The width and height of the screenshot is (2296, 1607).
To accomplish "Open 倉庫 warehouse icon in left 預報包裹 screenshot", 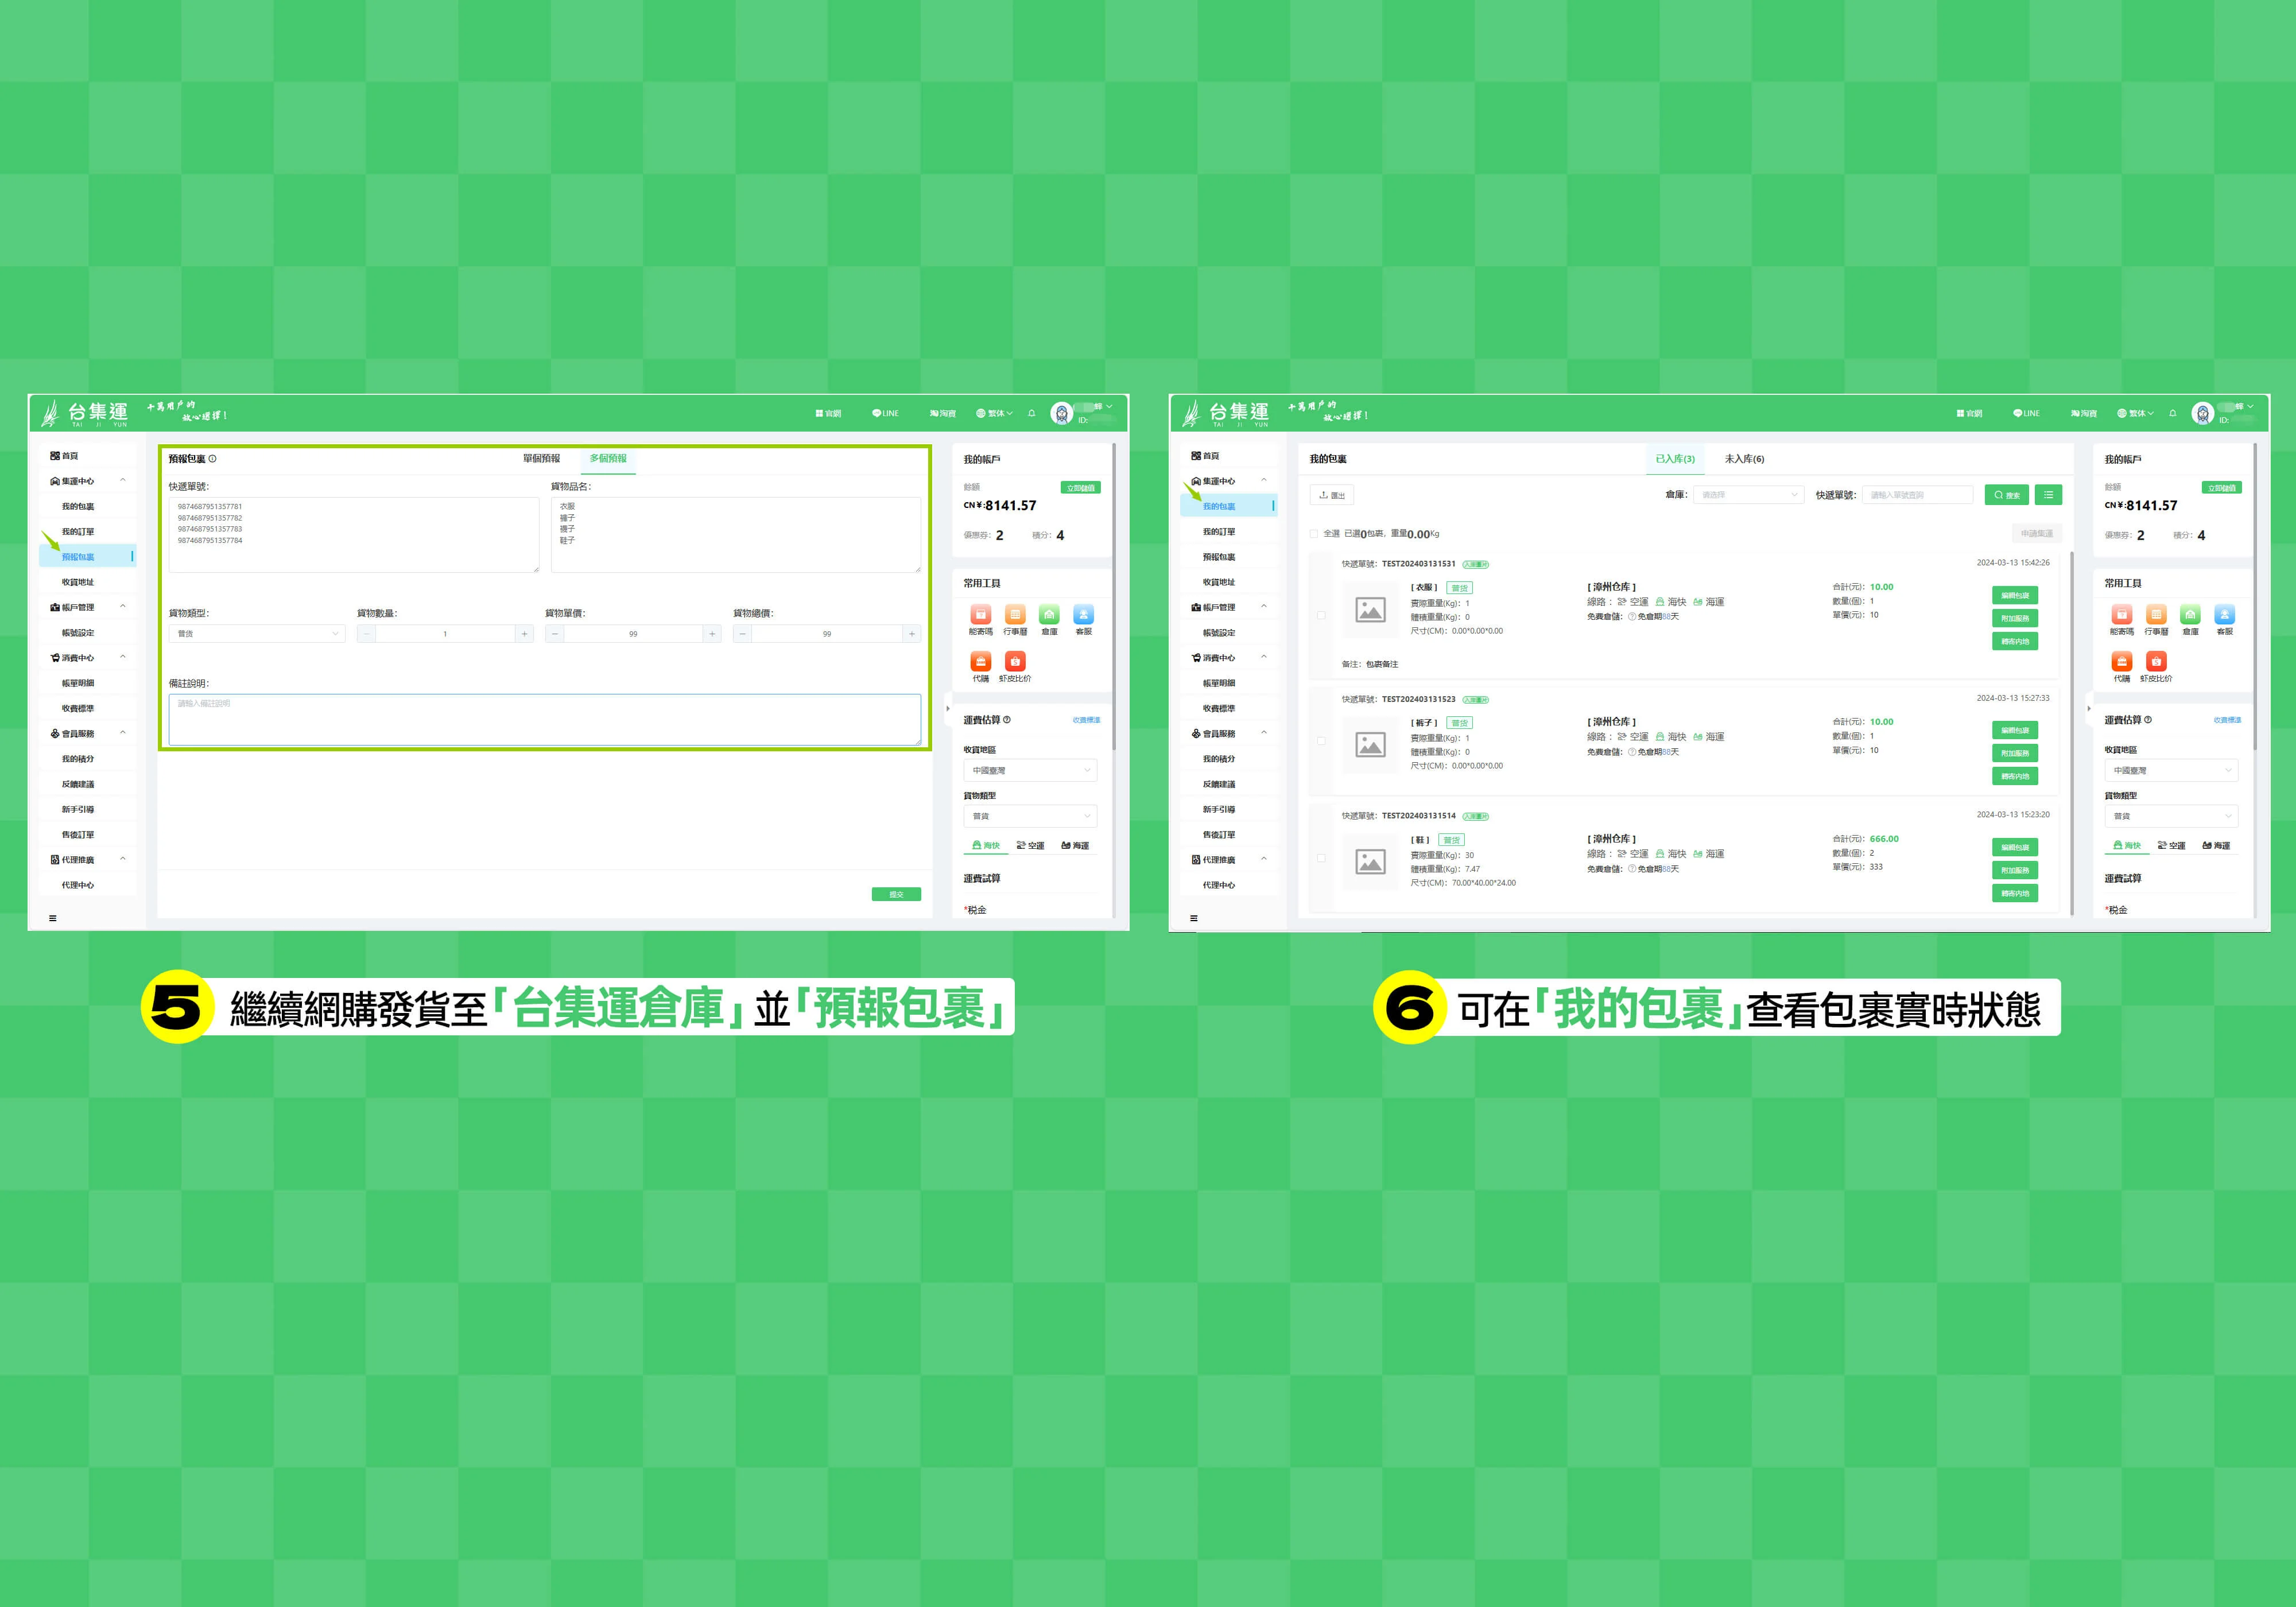I will 1049,615.
